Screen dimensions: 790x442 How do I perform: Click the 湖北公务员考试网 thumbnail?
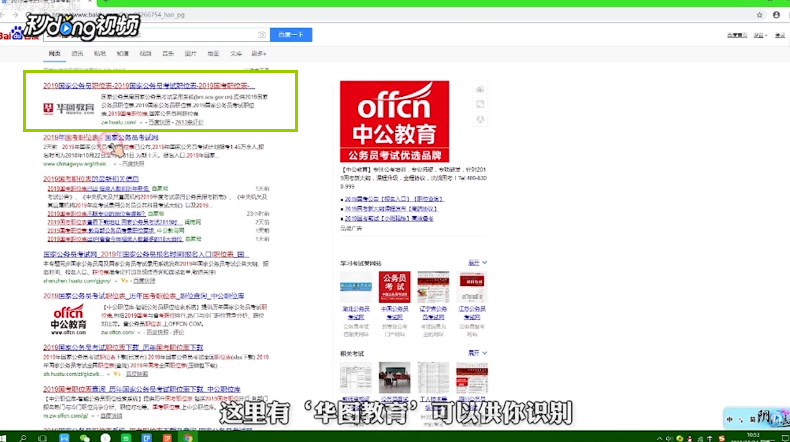coord(356,287)
